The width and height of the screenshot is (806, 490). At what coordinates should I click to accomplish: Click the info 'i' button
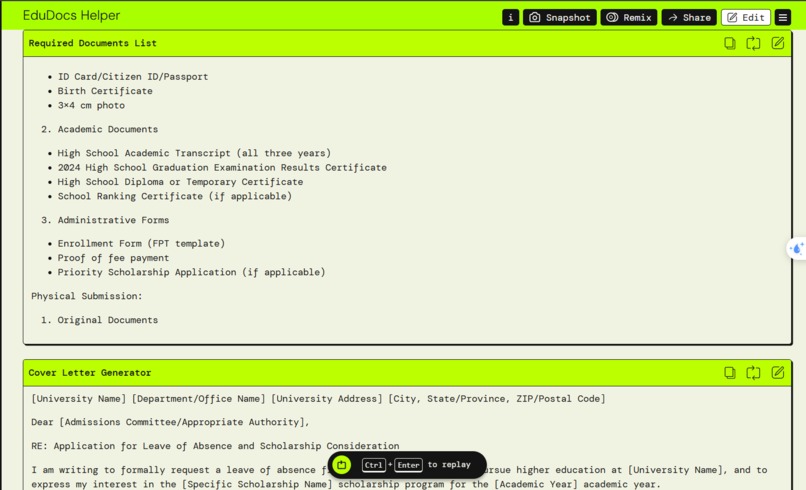510,17
